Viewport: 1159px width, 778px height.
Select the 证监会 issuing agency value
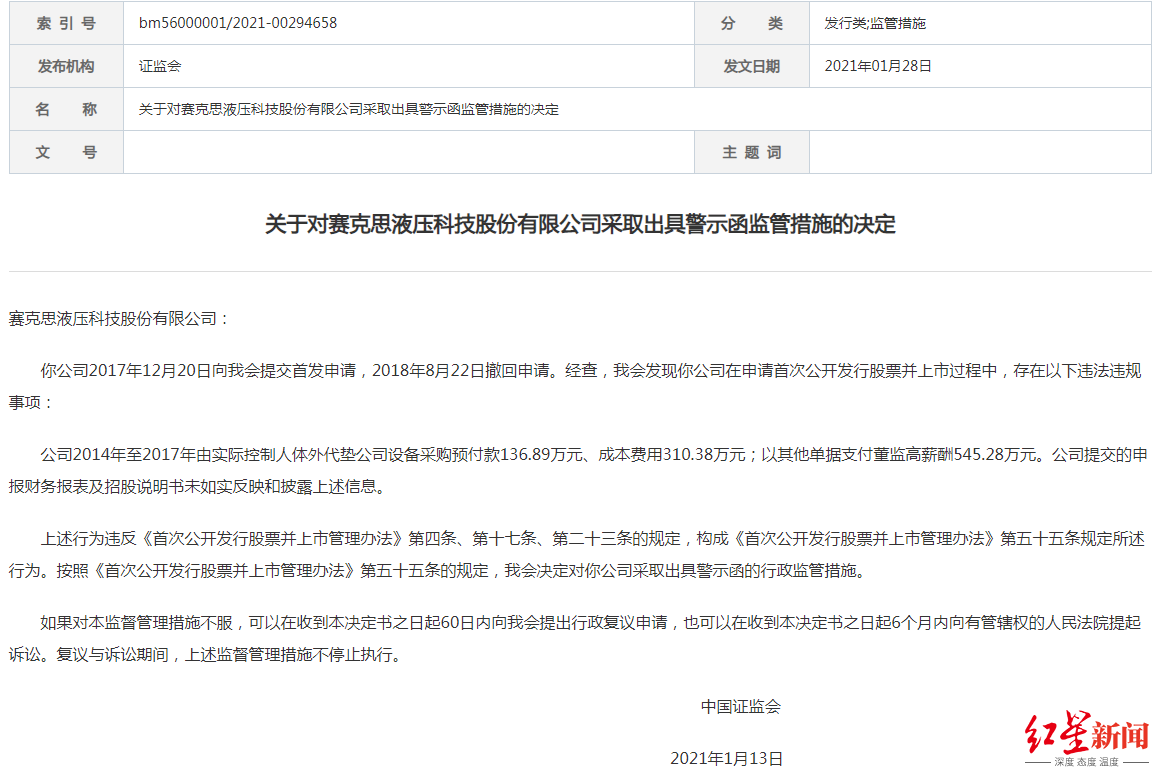click(160, 66)
